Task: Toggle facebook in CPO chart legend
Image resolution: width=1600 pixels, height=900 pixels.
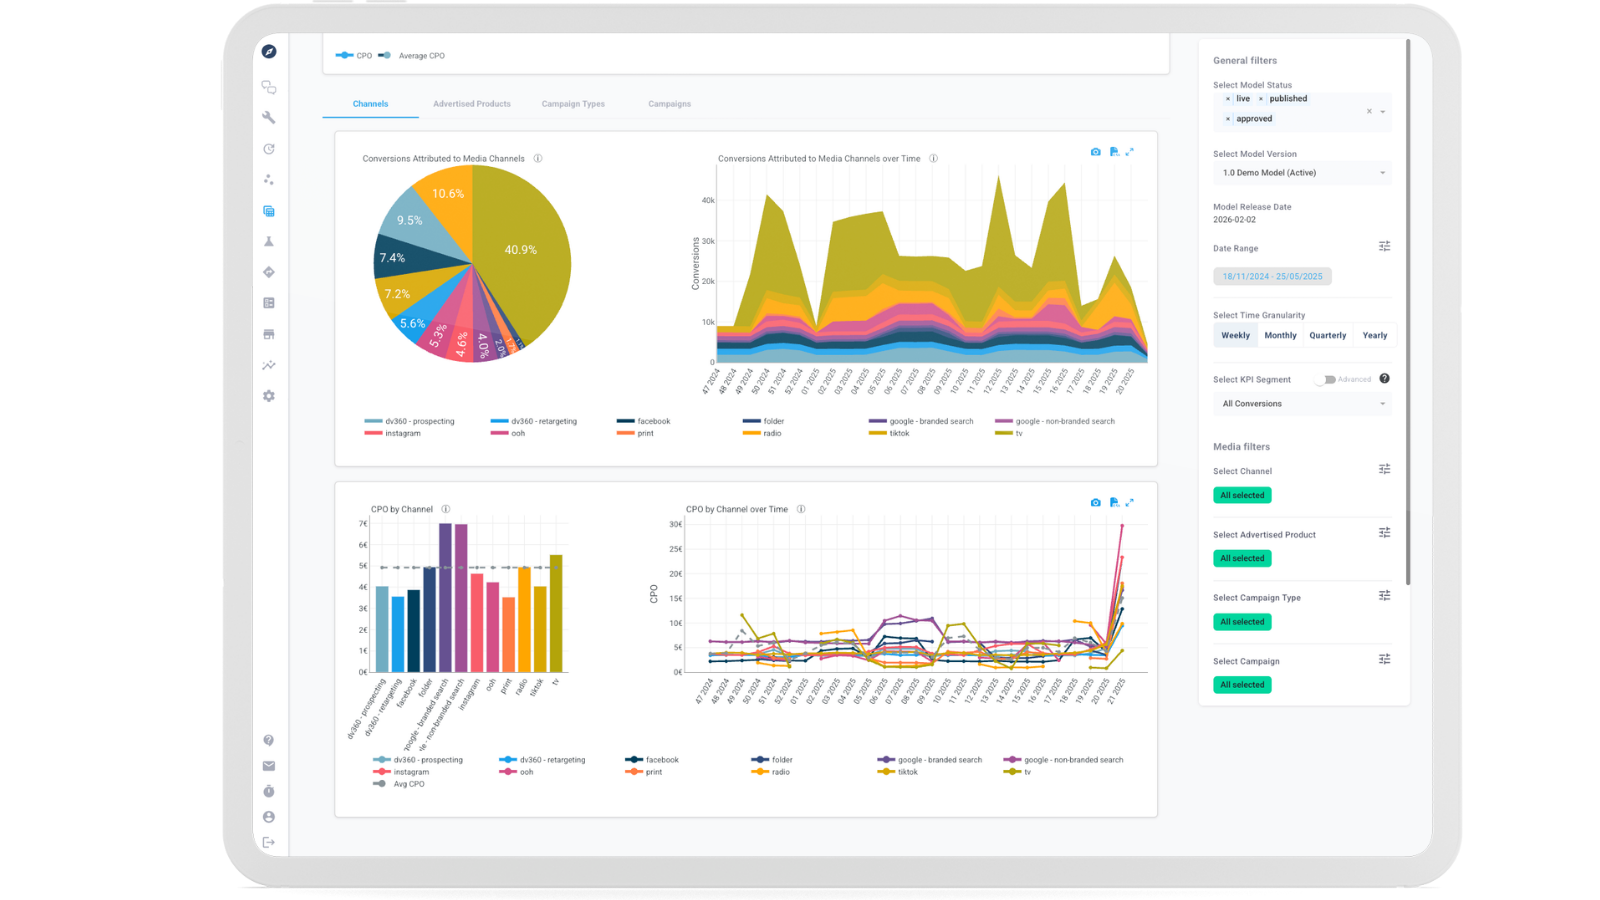Action: coord(652,760)
